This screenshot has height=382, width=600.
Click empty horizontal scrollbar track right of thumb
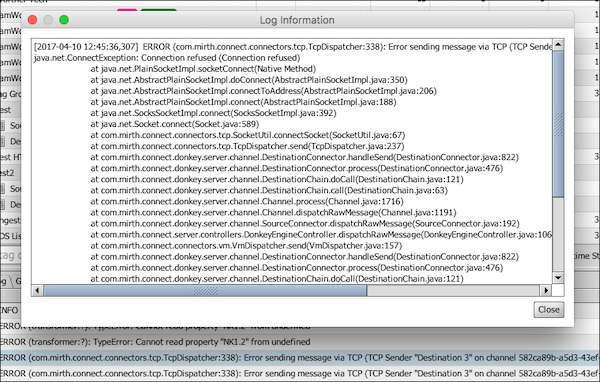pyautogui.click(x=453, y=291)
